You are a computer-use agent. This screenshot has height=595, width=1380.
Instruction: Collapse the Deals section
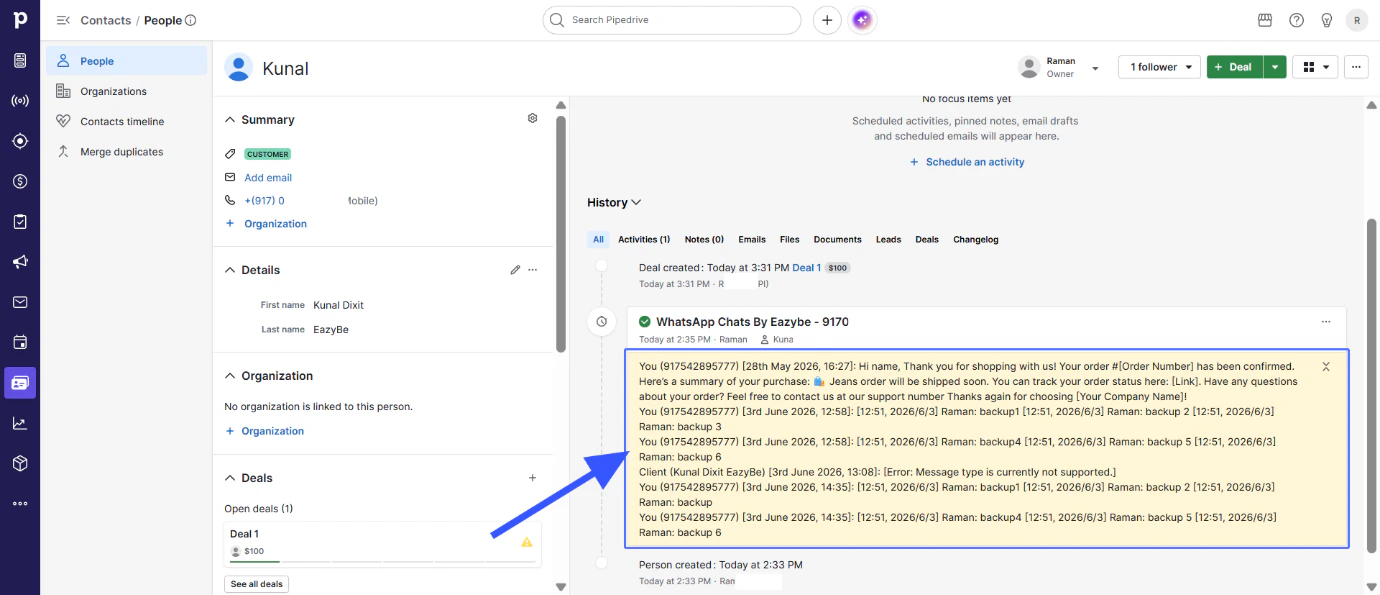pyautogui.click(x=230, y=478)
